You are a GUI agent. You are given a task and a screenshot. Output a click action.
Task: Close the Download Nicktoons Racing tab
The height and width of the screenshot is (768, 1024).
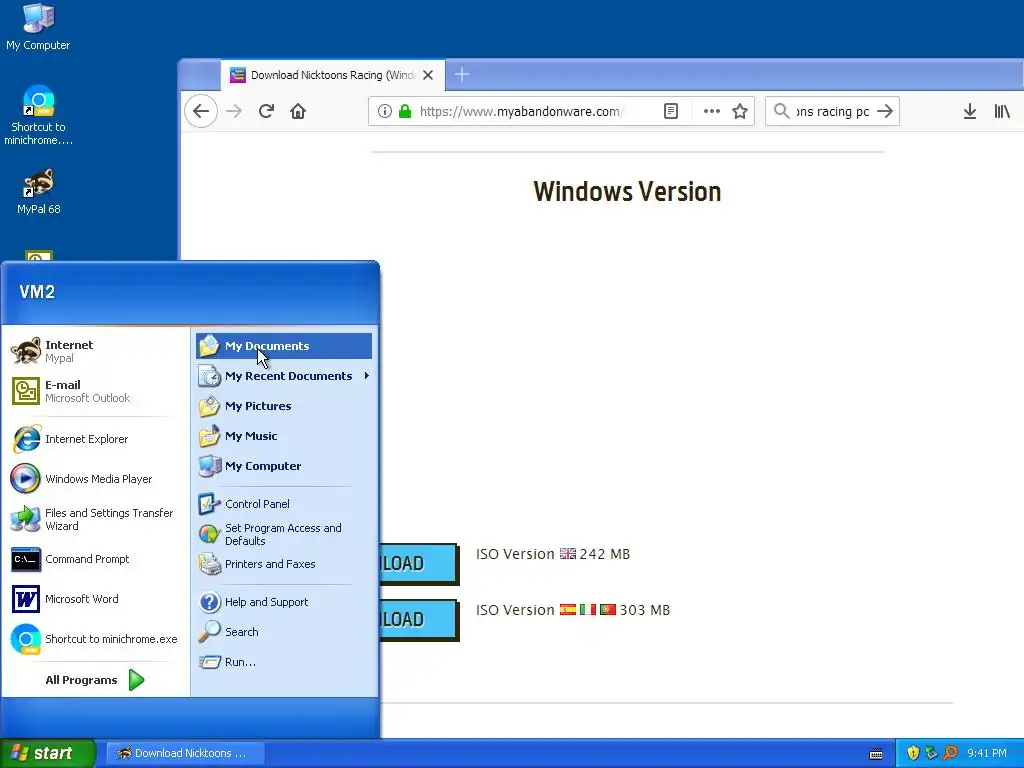pyautogui.click(x=428, y=75)
